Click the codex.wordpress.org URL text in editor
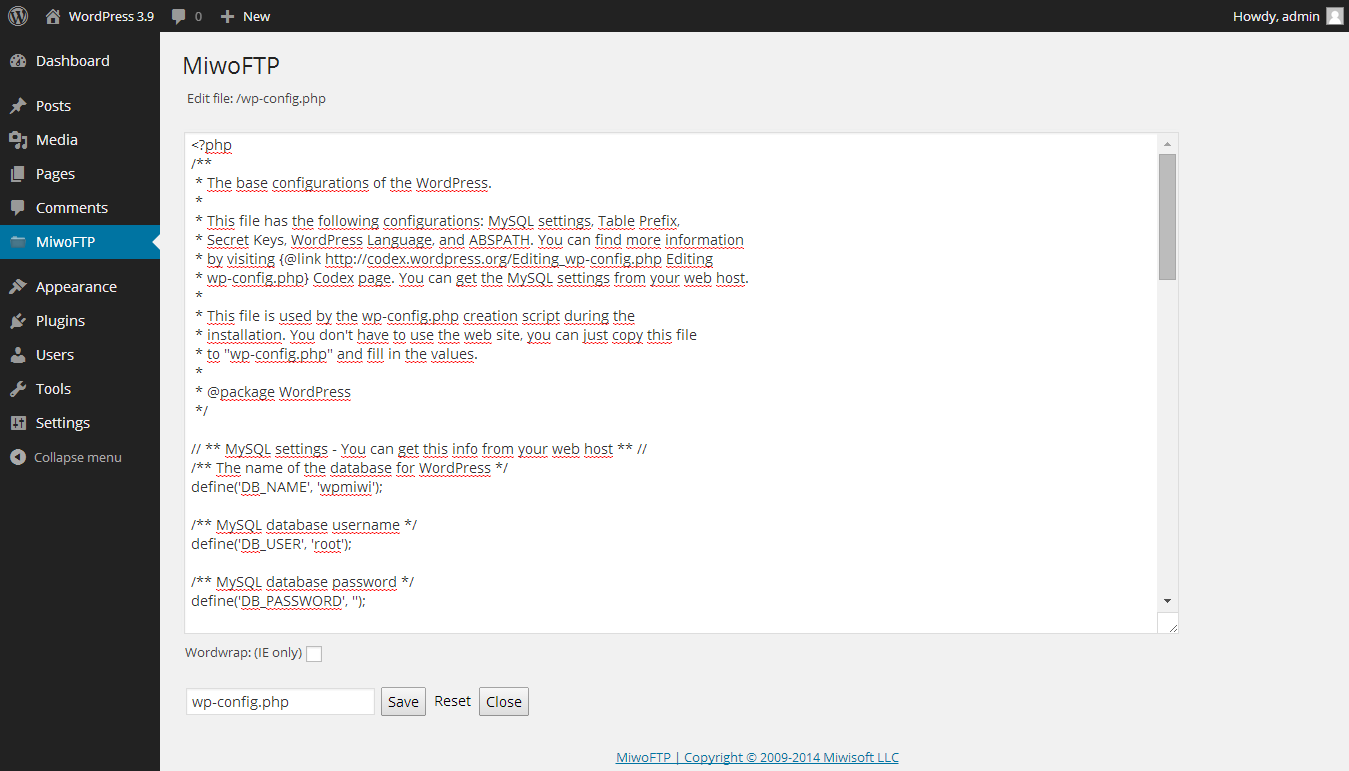Viewport: 1349px width, 771px height. [x=493, y=259]
